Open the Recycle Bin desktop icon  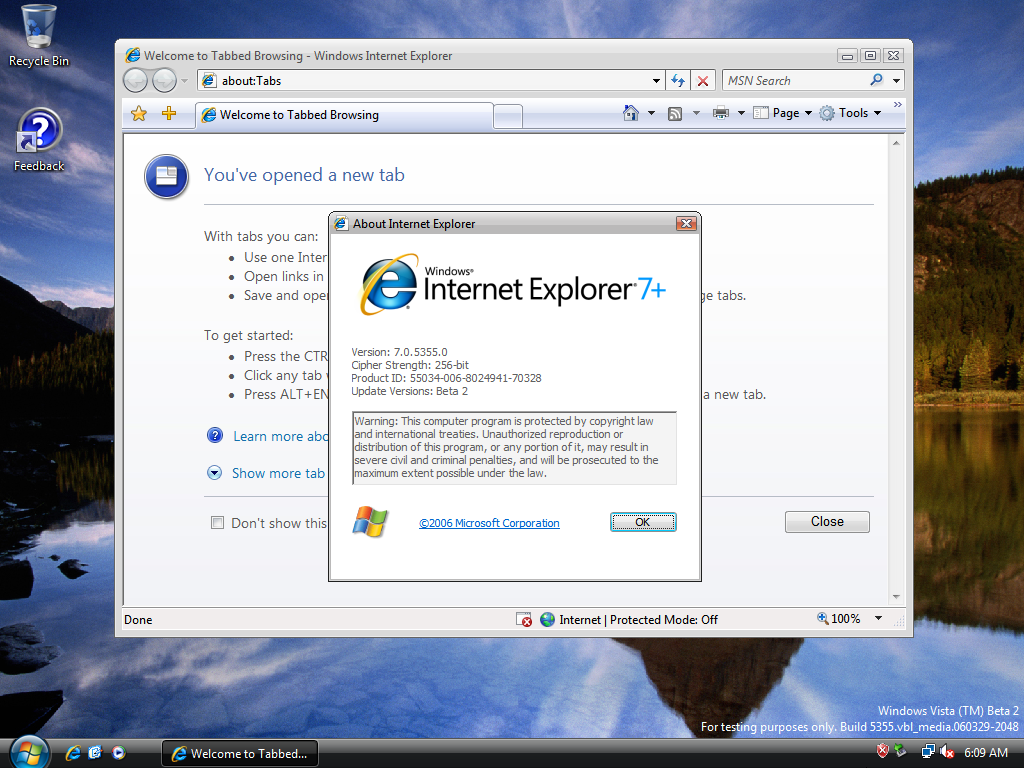tap(39, 36)
